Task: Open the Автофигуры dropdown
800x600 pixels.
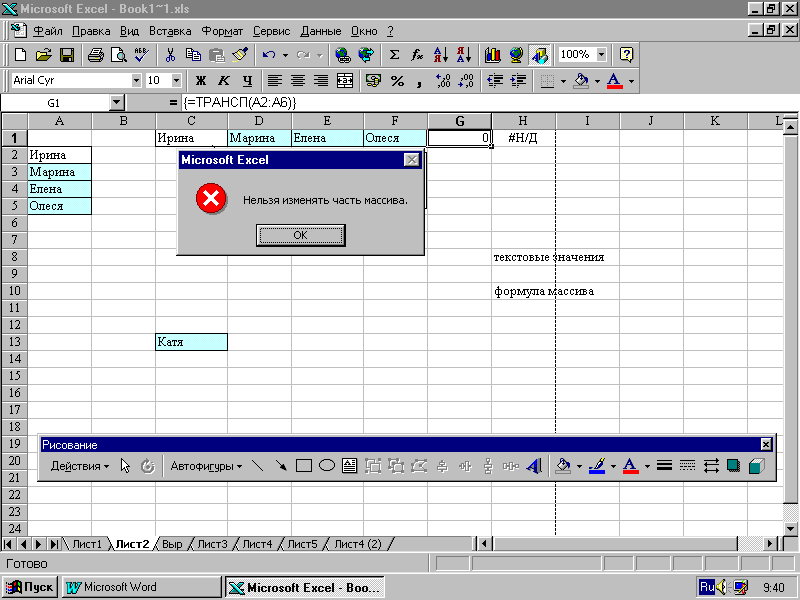Action: pos(206,466)
